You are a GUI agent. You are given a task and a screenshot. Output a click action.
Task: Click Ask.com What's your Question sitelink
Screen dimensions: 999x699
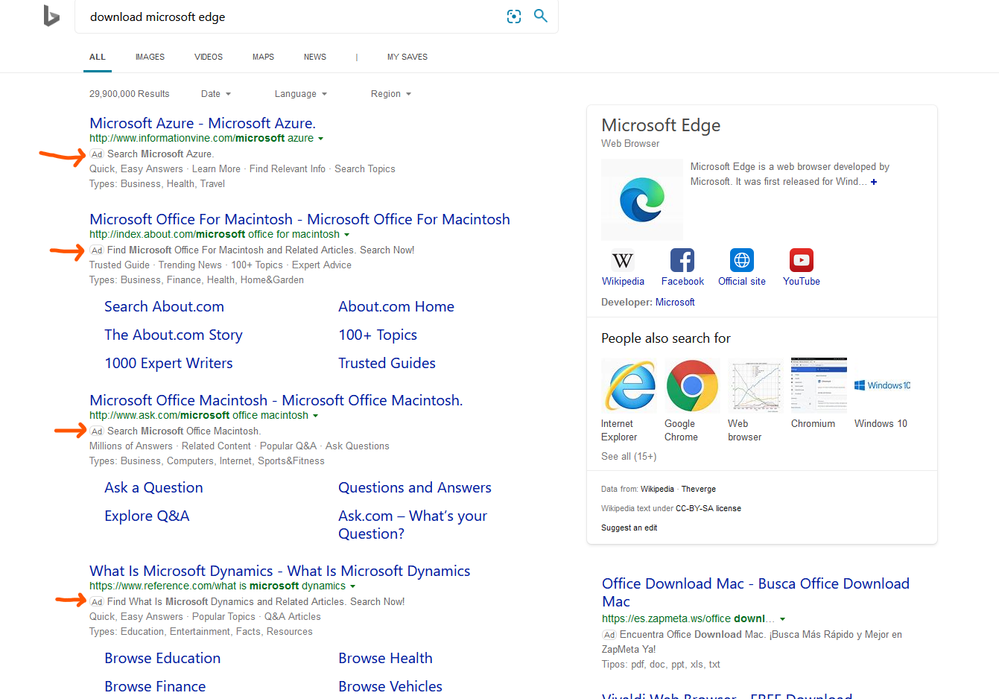(x=413, y=524)
